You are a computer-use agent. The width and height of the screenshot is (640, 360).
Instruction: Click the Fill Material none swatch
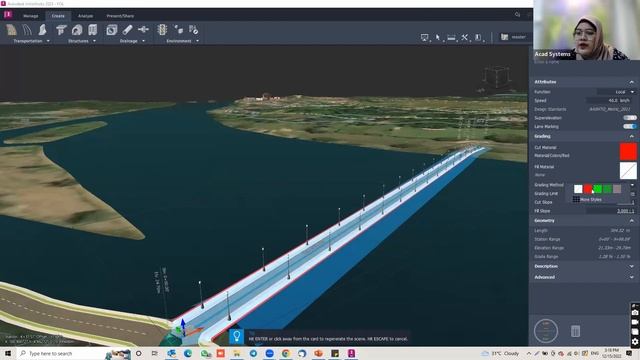[628, 171]
